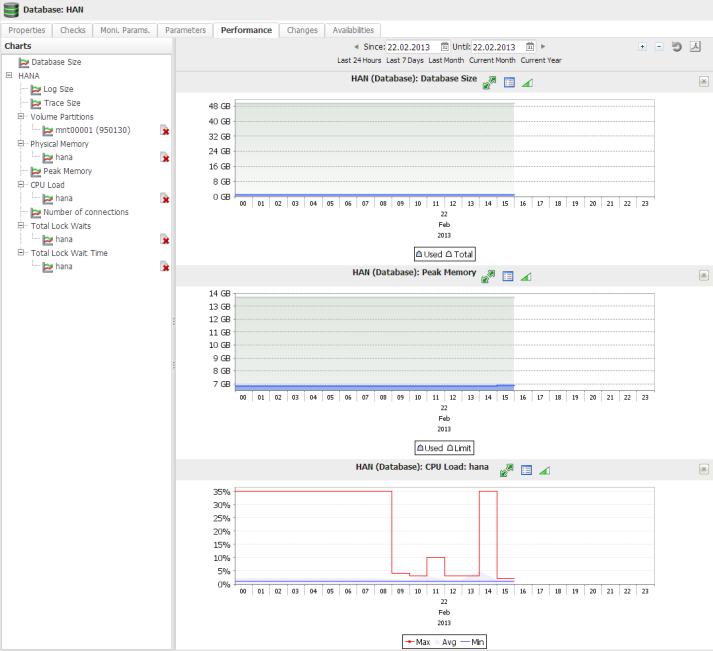This screenshot has height=651, width=713.
Task: Show the Last 7 Days range
Action: (405, 60)
